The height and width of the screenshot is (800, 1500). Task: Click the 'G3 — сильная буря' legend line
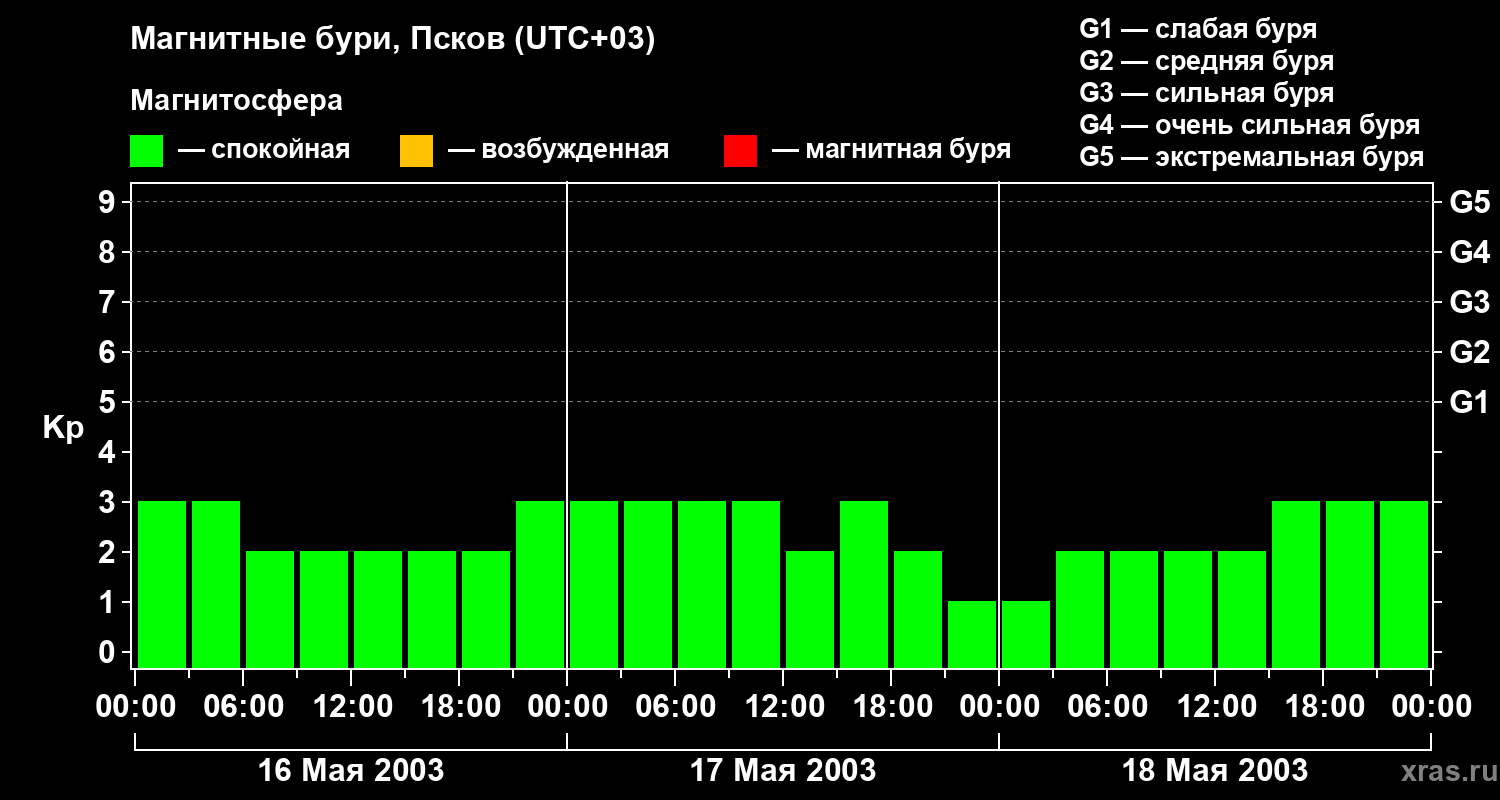(x=1206, y=93)
